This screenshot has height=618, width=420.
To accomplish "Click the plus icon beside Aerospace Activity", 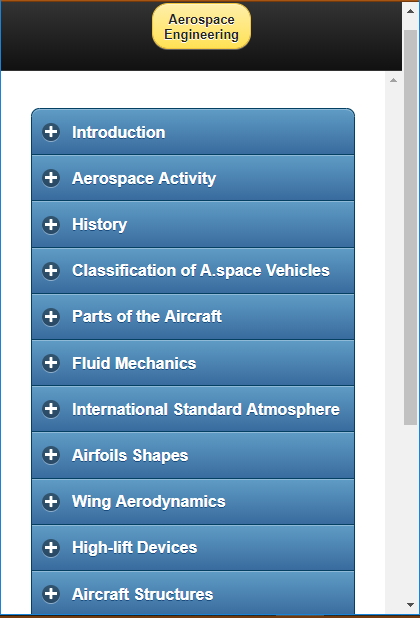I will 51,178.
